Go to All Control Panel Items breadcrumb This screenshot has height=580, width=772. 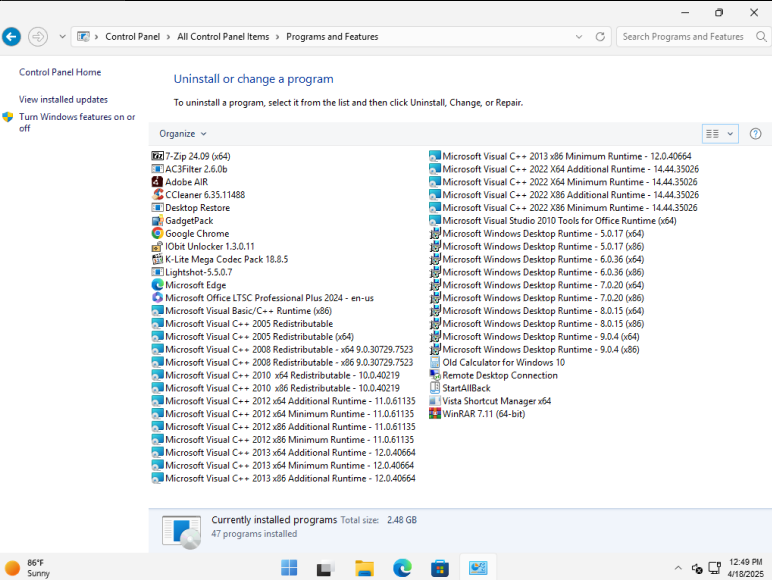pos(223,37)
